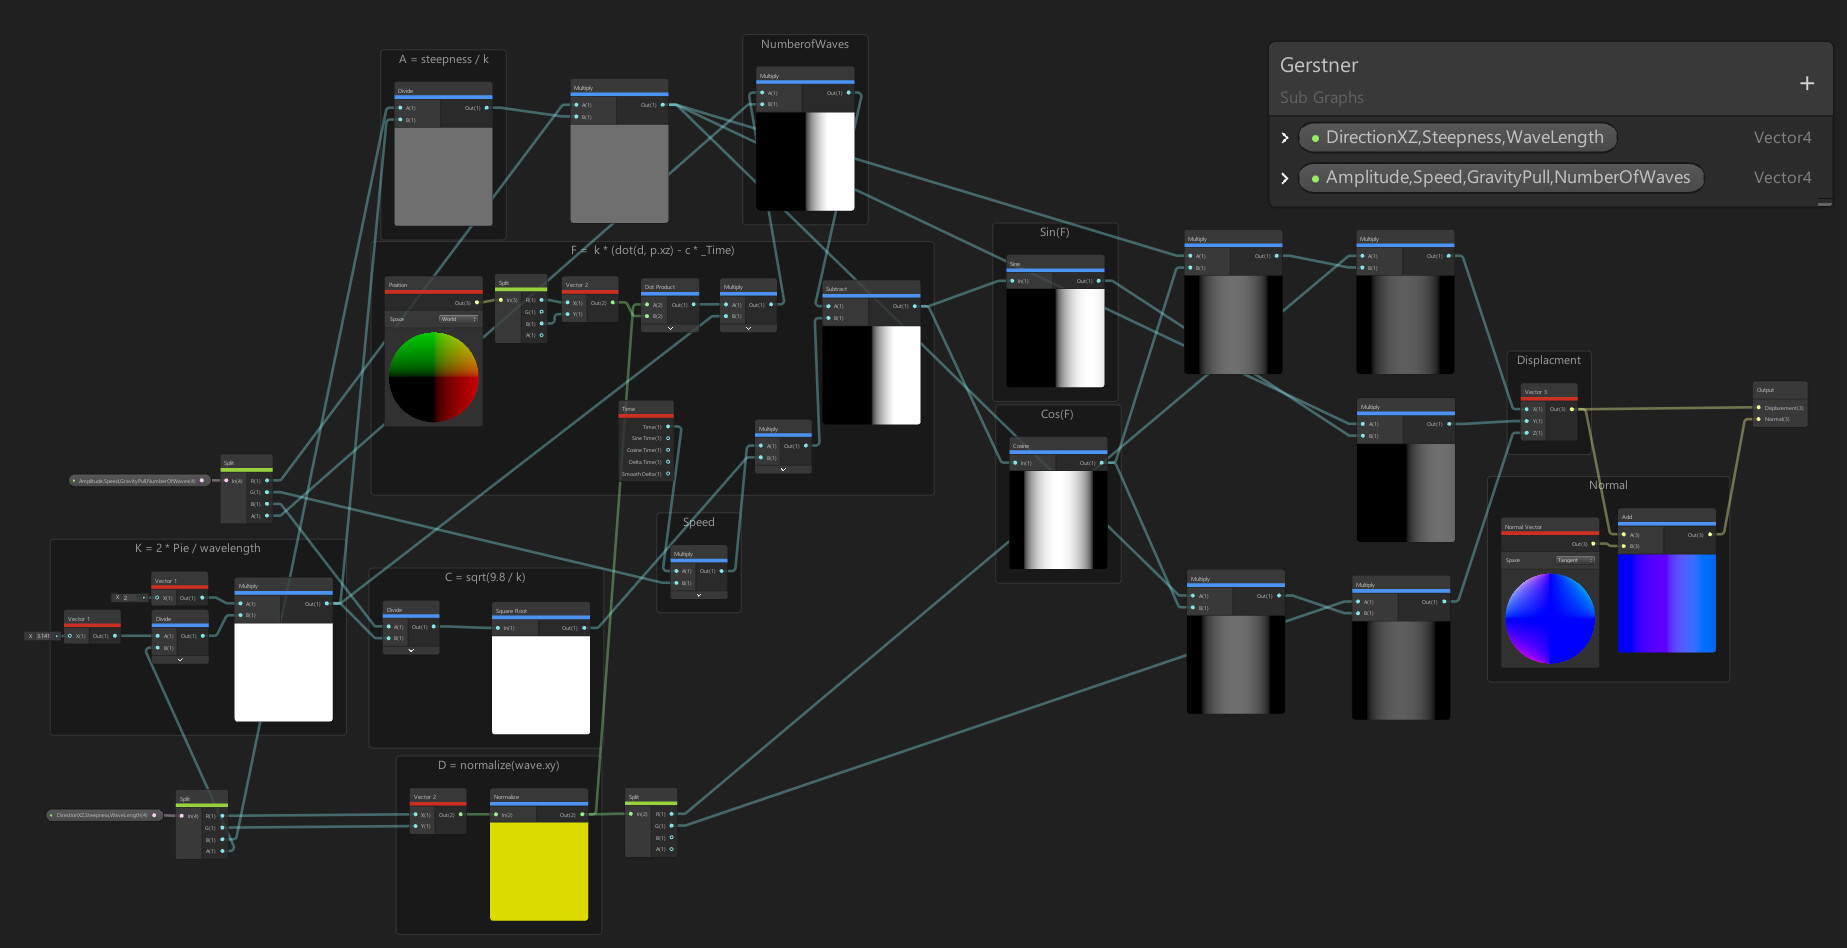The width and height of the screenshot is (1847, 948).
Task: Click the + button on the Gerstner blackboard
Action: coord(1807,83)
